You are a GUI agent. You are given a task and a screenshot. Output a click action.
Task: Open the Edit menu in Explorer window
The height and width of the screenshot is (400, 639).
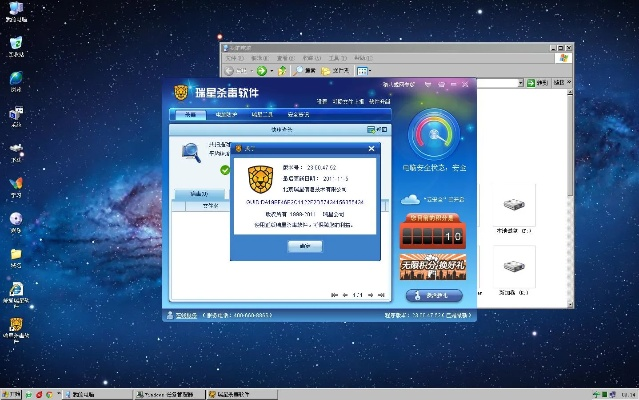(260, 58)
